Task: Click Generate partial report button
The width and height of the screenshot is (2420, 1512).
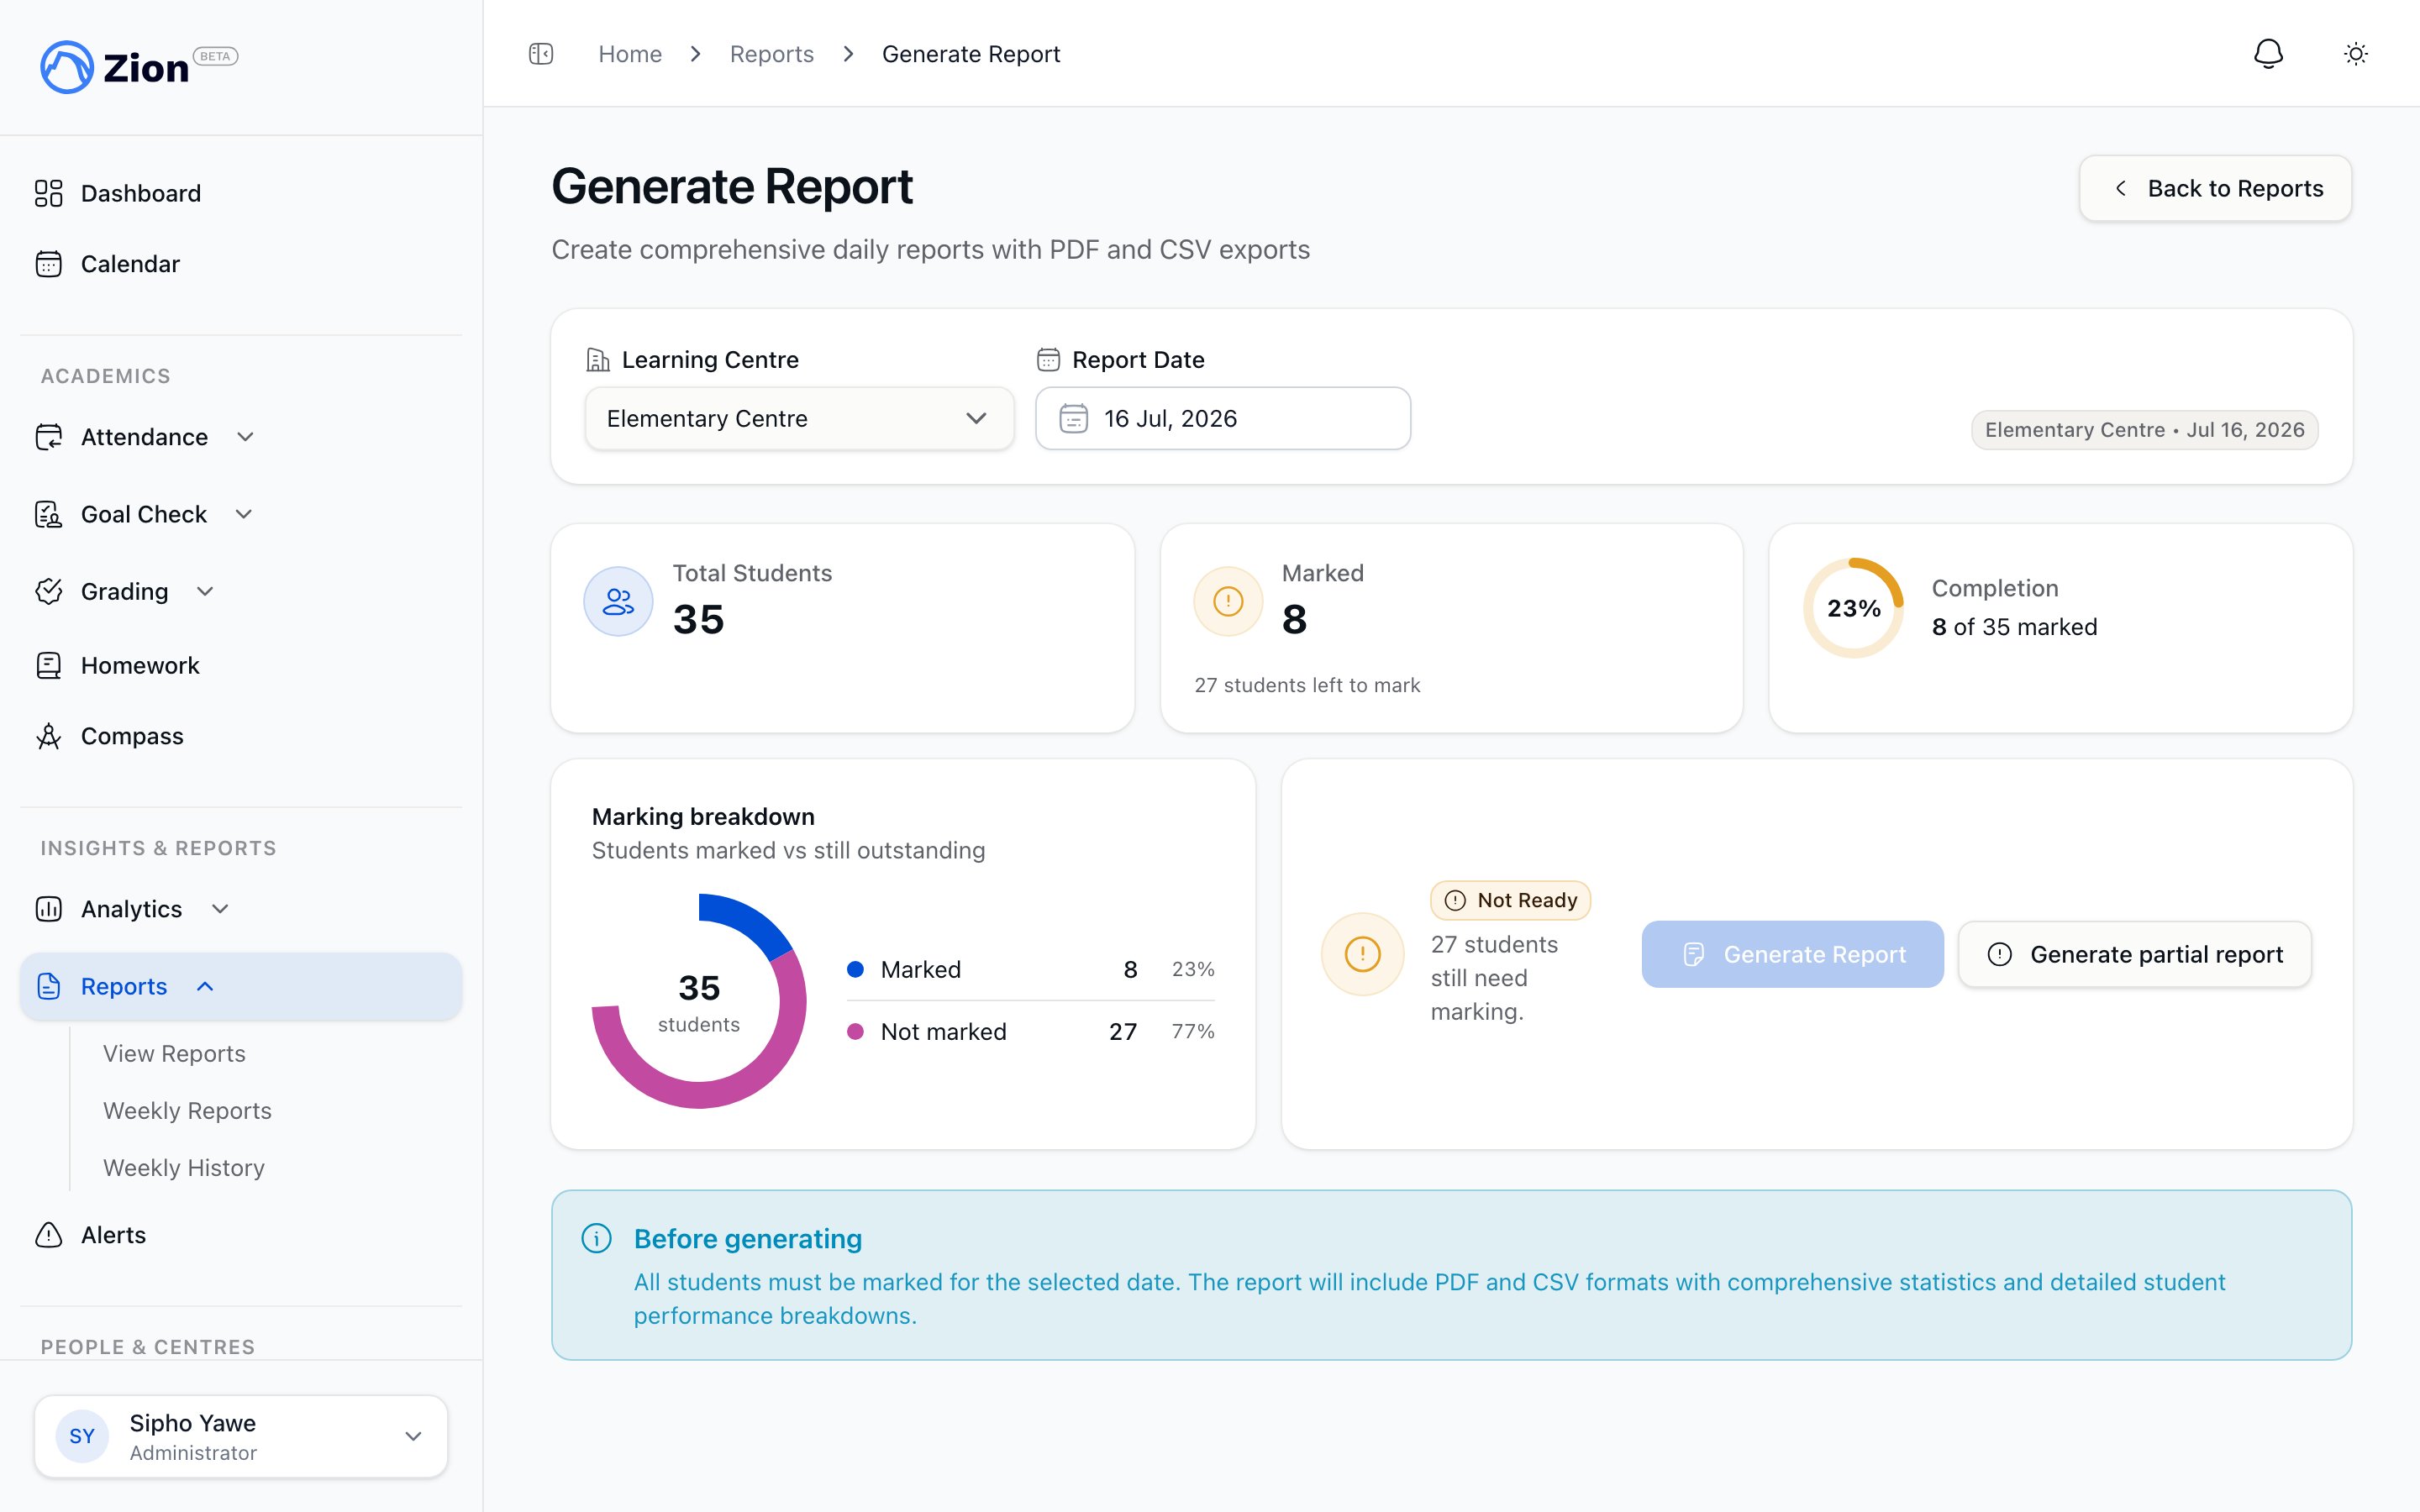Action: 2134,954
